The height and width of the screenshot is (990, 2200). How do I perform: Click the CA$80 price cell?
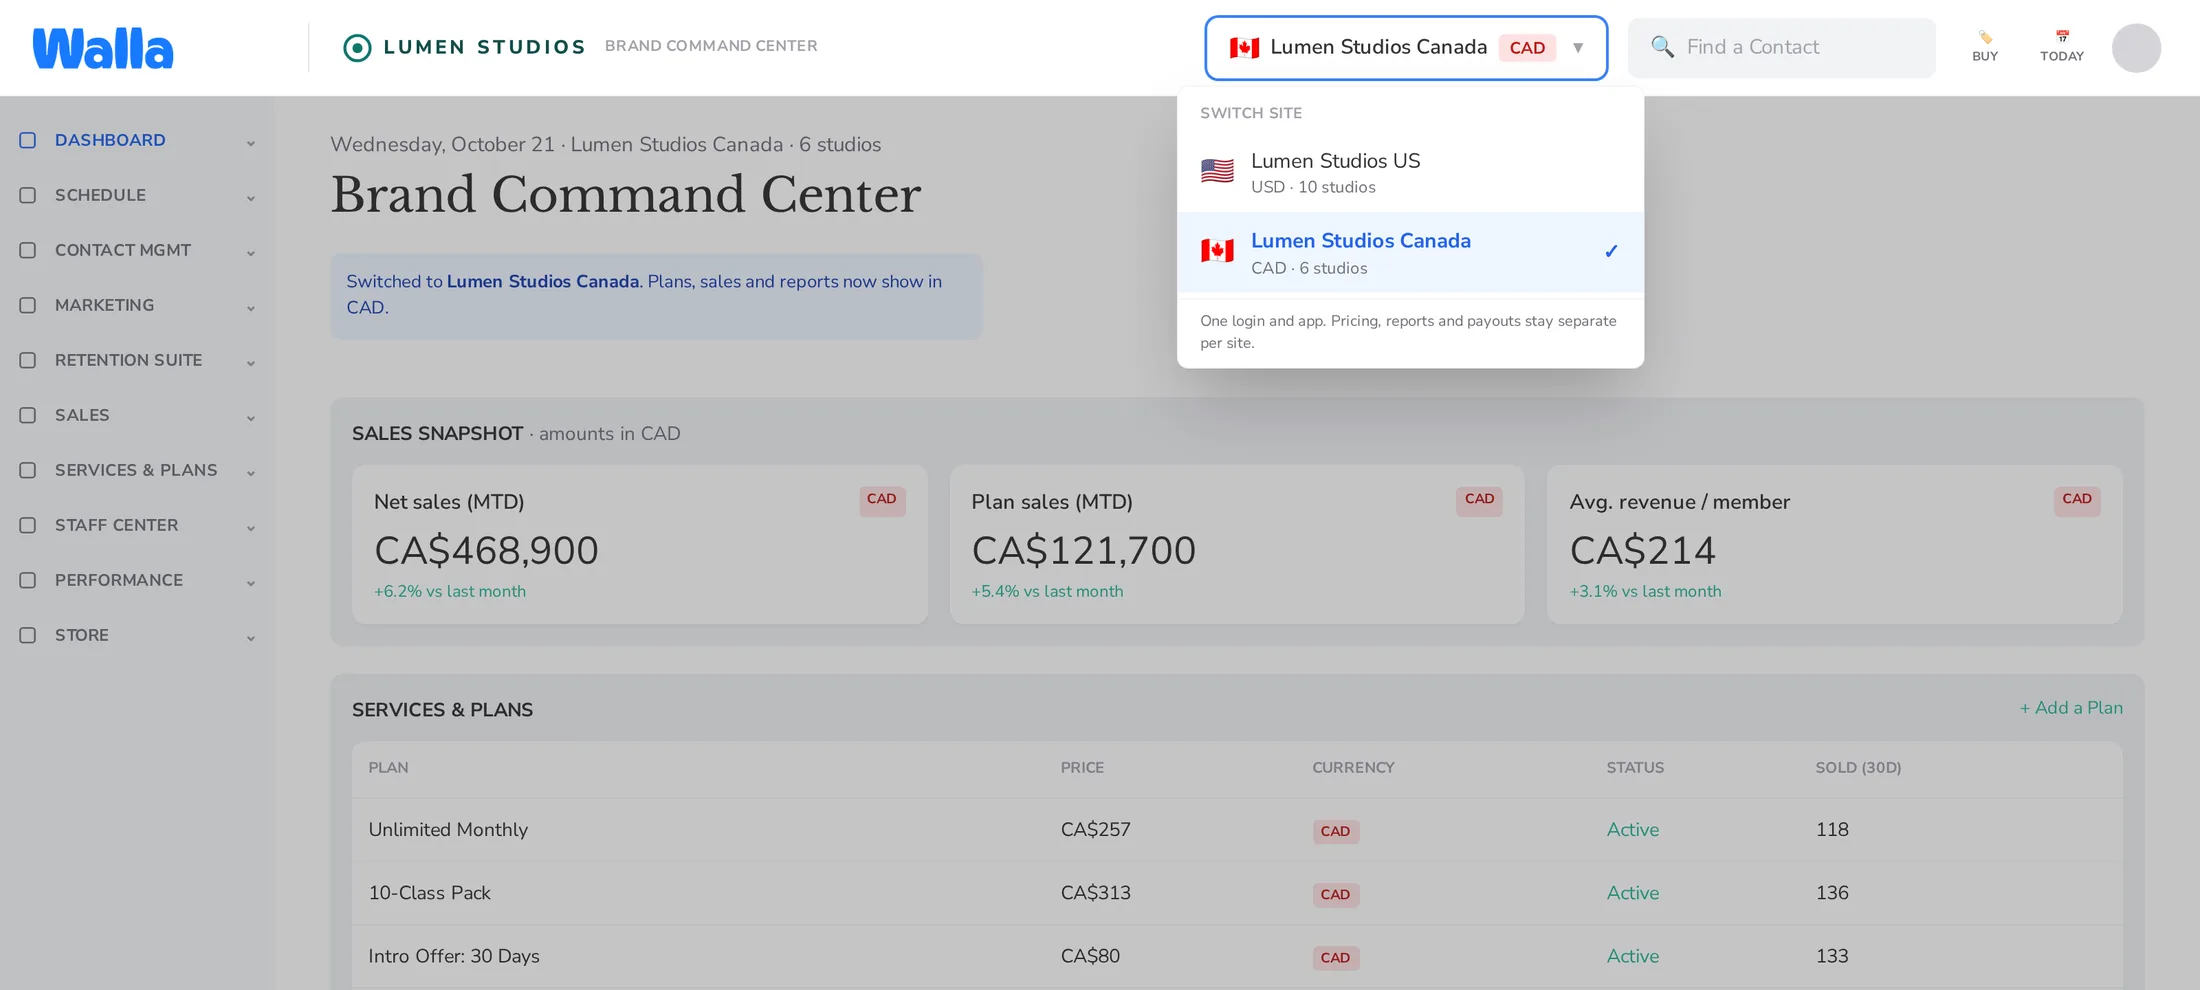(1090, 956)
